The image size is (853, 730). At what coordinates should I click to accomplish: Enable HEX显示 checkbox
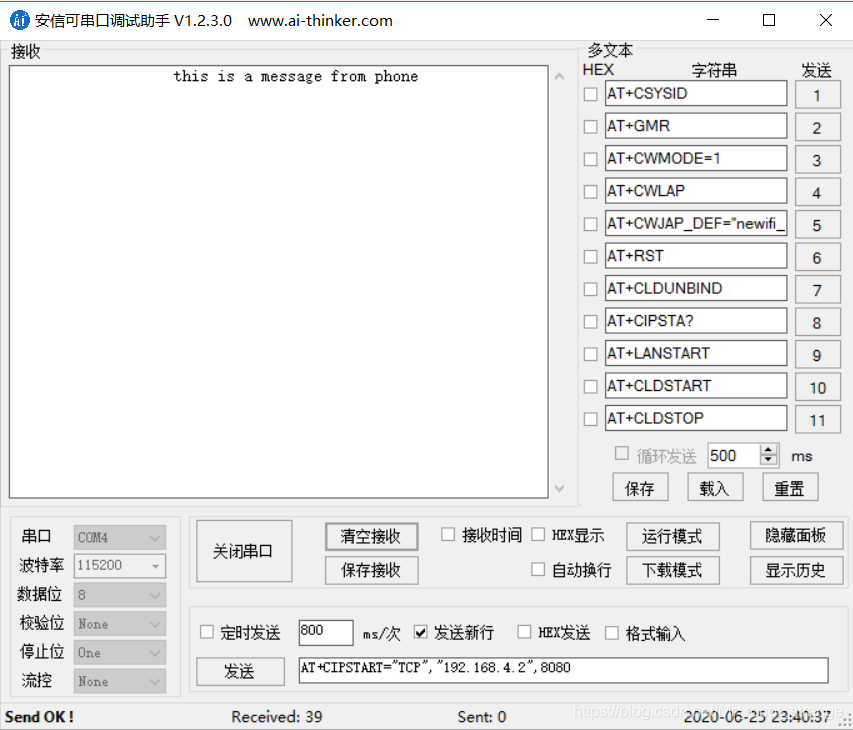click(x=537, y=534)
